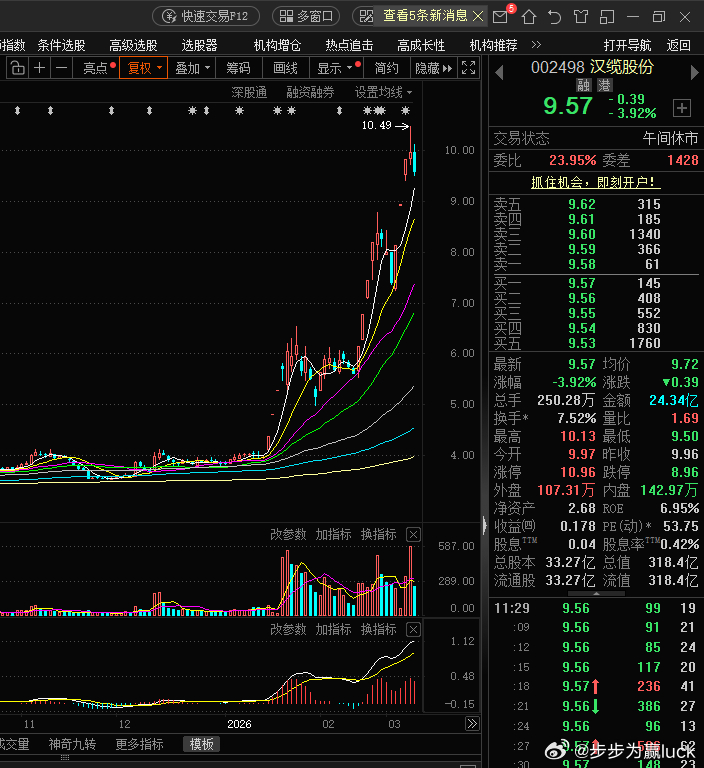
Task: View the 5 new messages banner
Action: tap(424, 16)
